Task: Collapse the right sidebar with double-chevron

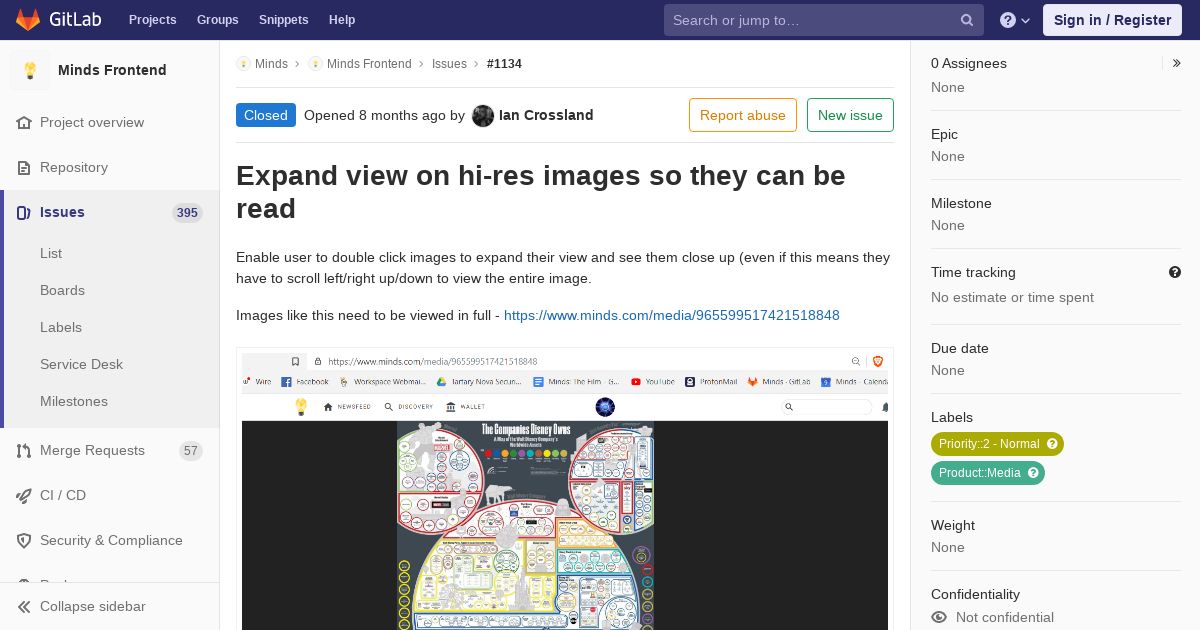Action: [1177, 63]
